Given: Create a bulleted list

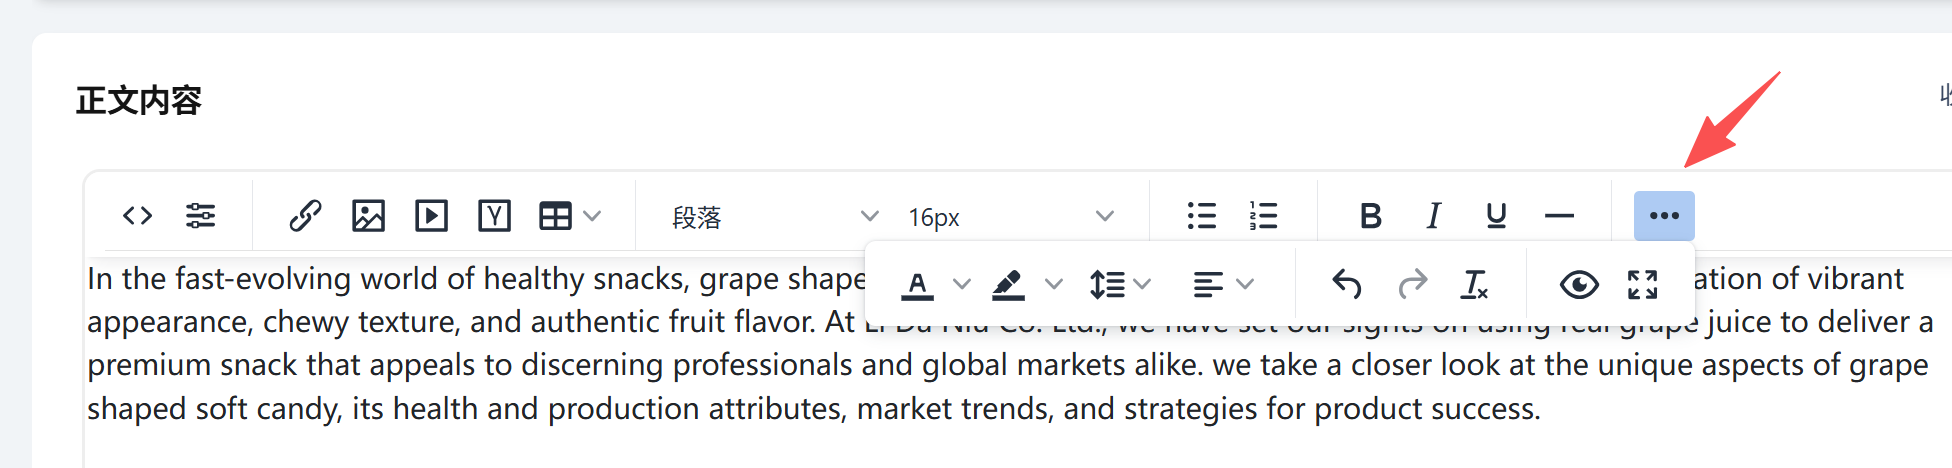Looking at the screenshot, I should 1201,216.
